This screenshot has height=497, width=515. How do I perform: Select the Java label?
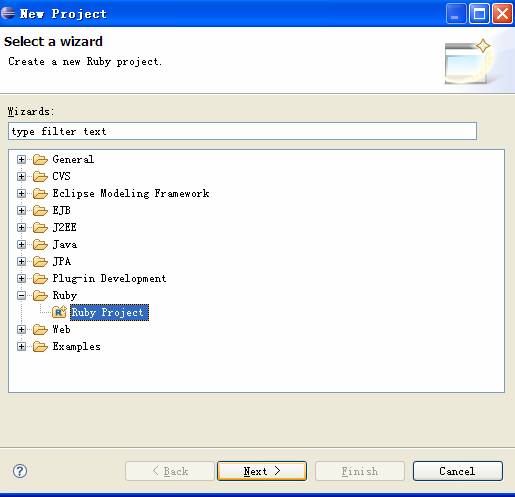(x=65, y=245)
